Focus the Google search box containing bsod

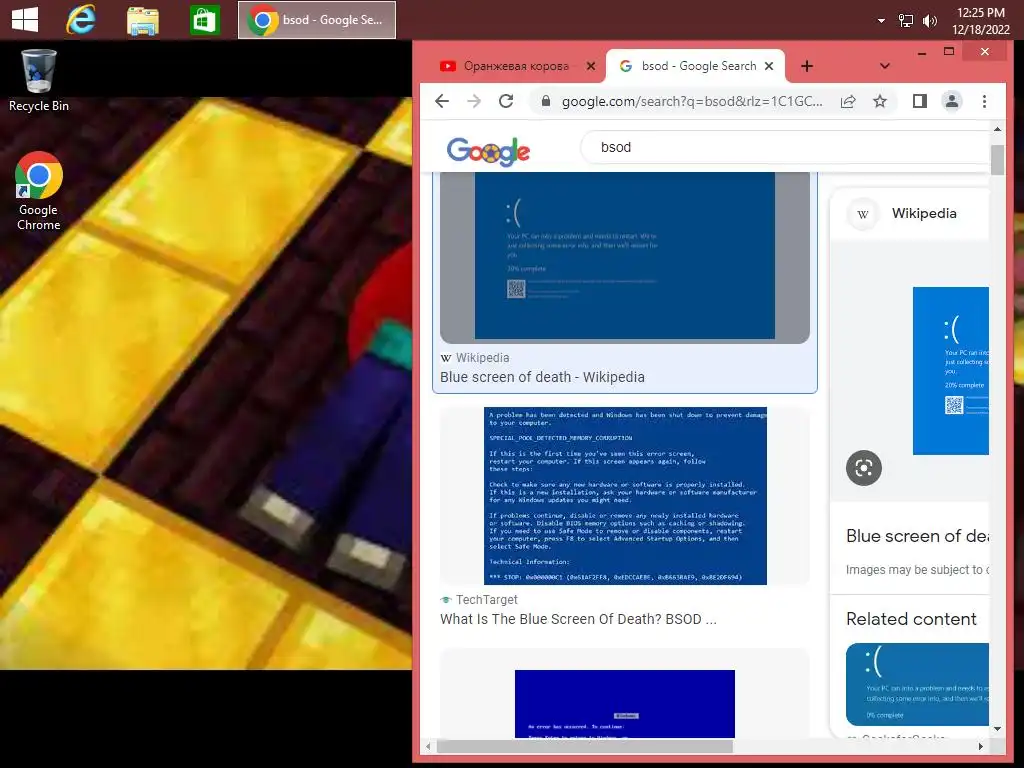(786, 147)
